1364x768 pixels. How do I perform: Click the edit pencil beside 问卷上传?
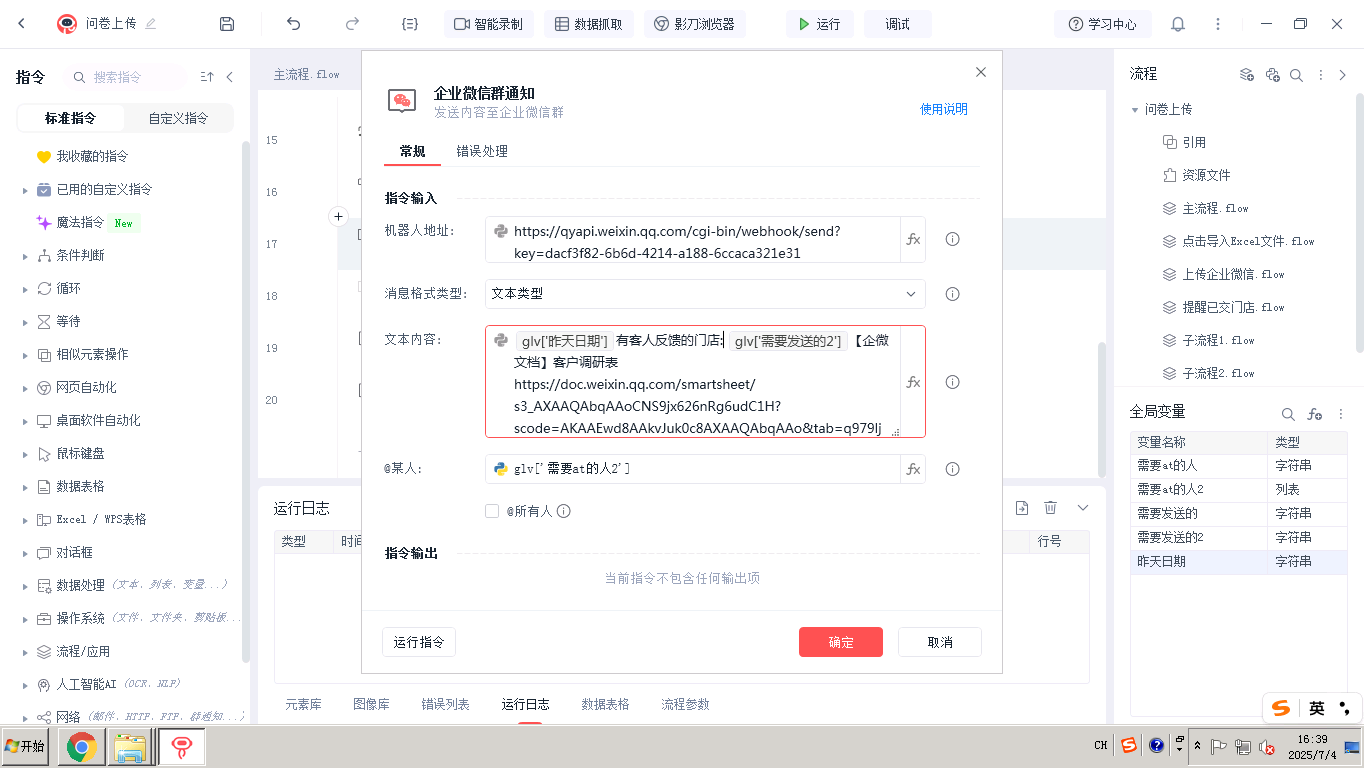(151, 24)
